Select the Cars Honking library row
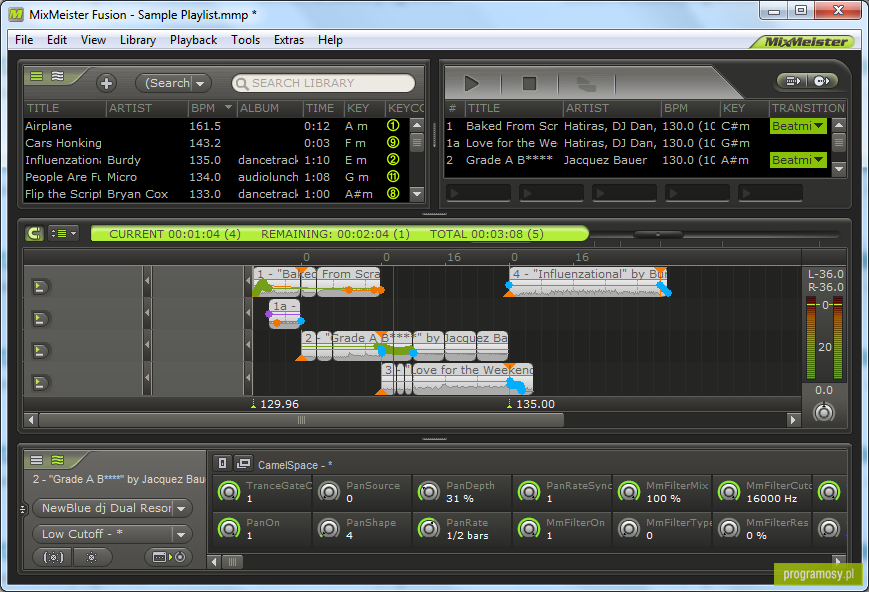The width and height of the screenshot is (869, 592). pyautogui.click(x=217, y=143)
